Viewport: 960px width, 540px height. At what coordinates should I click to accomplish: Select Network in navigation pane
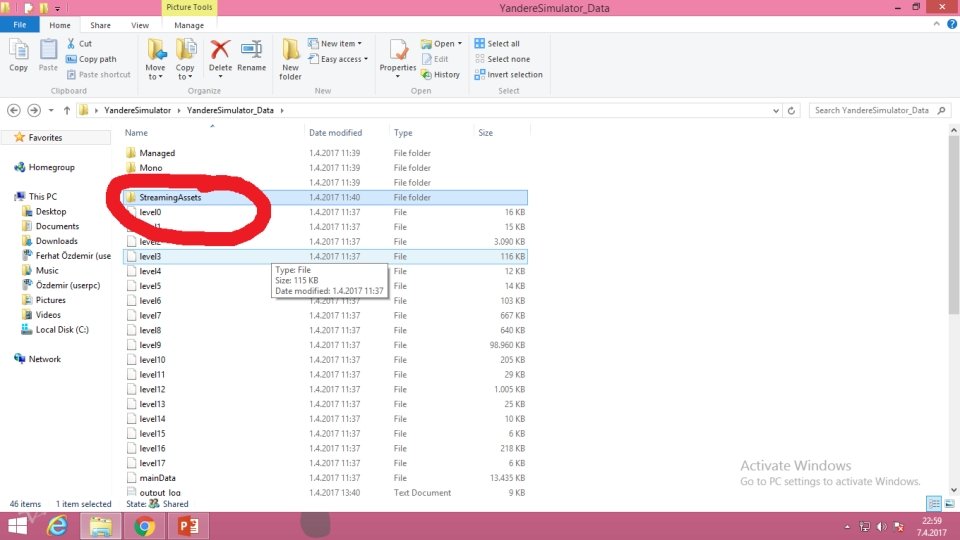click(x=38, y=359)
